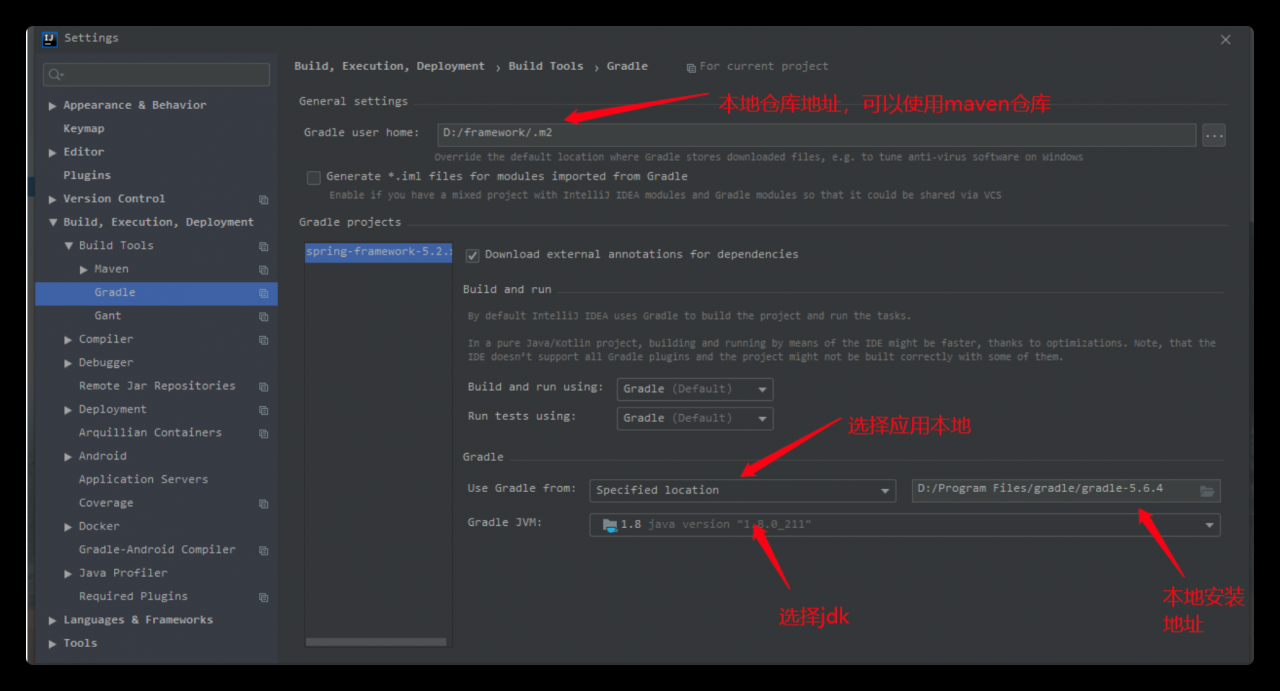
Task: Click the project-level icon beside Version Control
Action: click(264, 199)
